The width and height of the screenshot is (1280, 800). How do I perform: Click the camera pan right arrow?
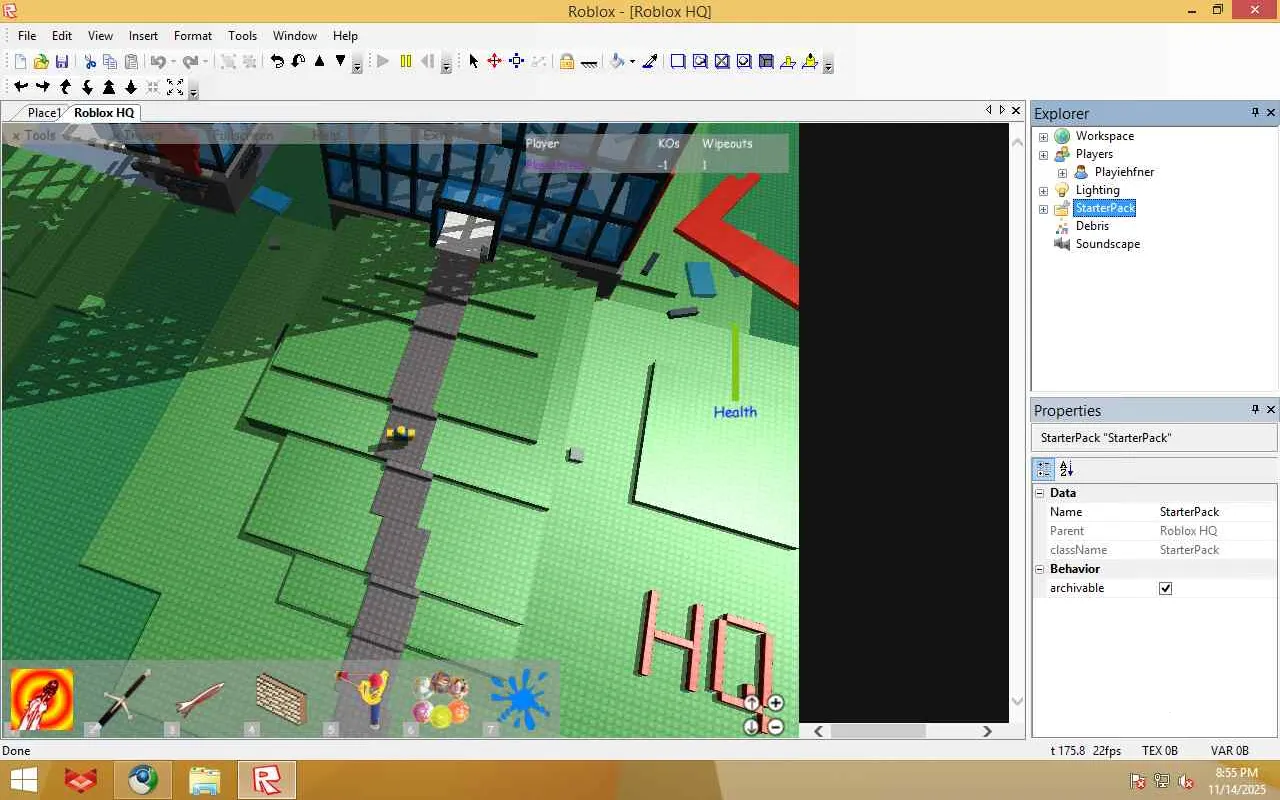tap(42, 88)
